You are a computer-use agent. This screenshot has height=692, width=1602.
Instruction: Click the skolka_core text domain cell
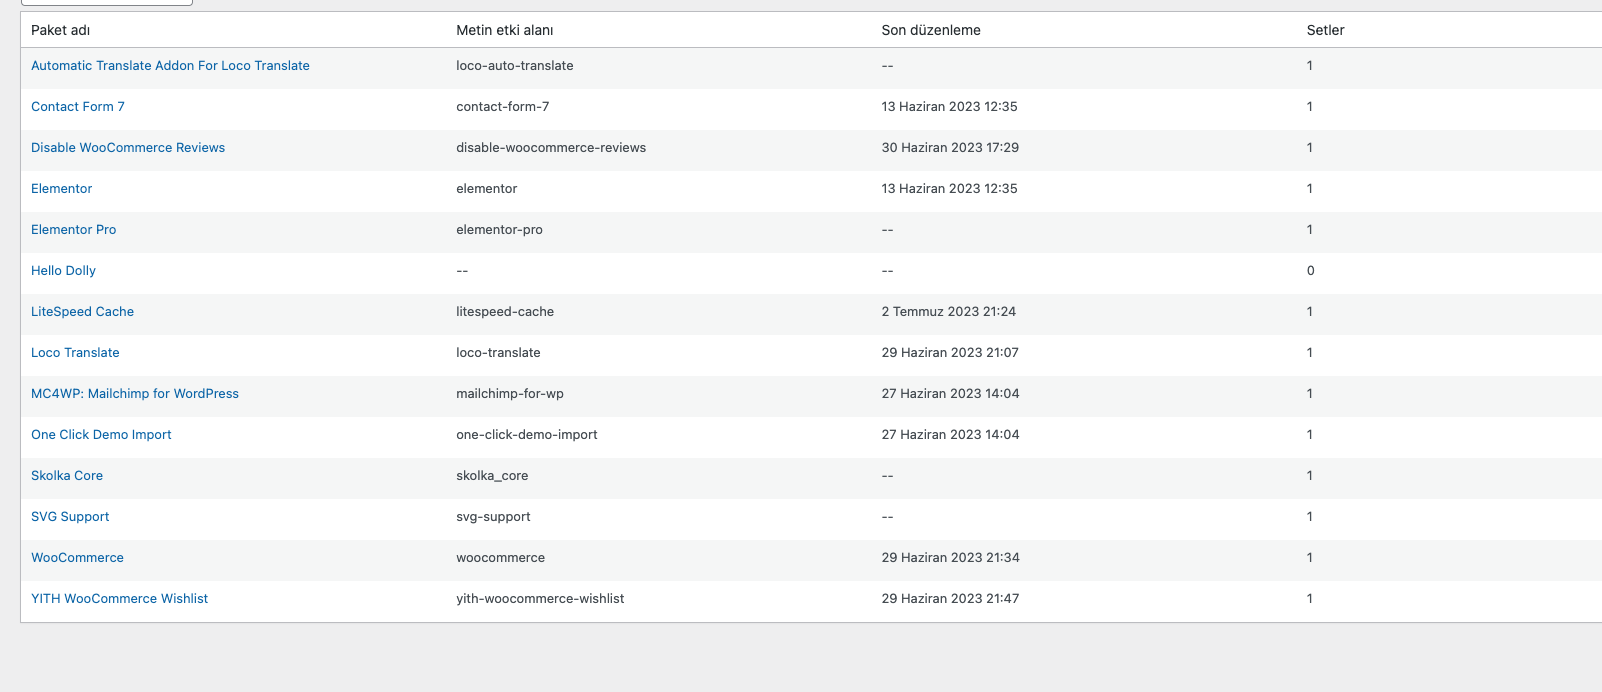492,476
